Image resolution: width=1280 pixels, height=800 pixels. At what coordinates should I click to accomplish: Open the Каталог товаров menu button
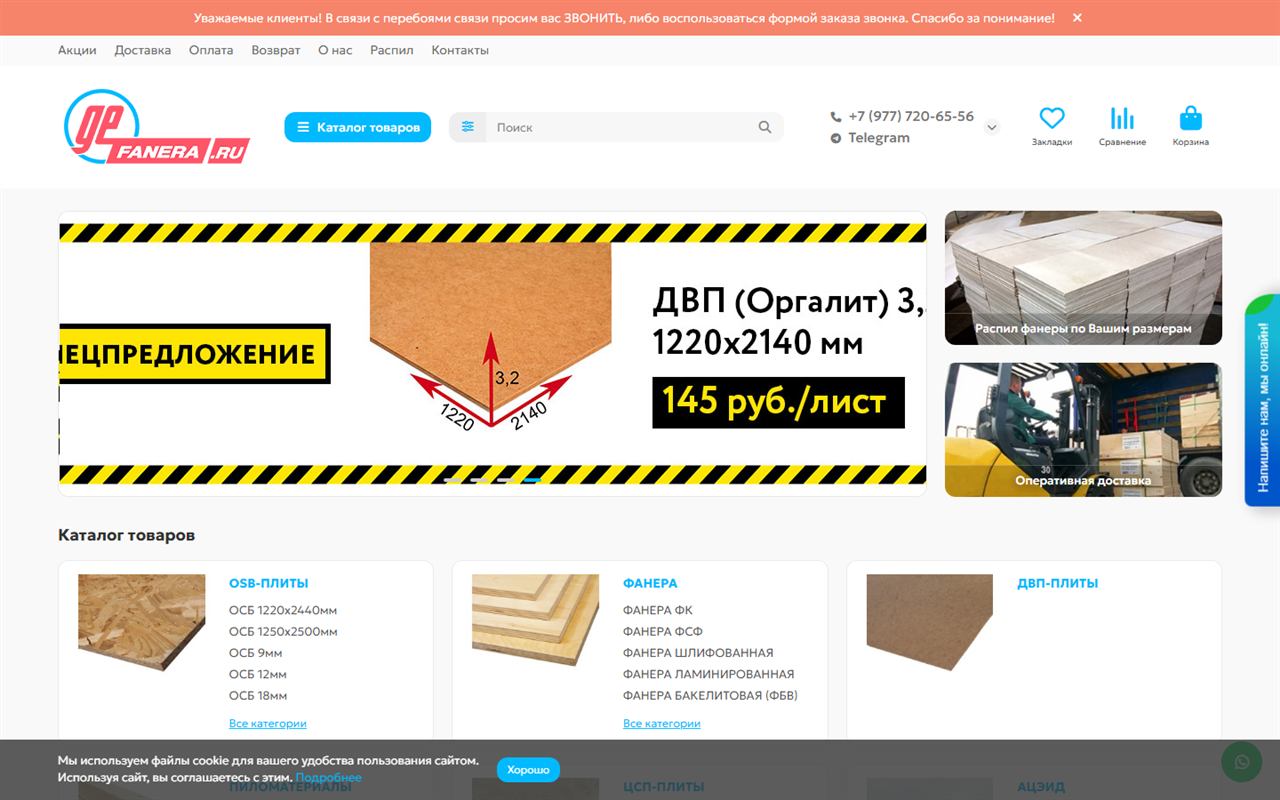click(x=358, y=127)
